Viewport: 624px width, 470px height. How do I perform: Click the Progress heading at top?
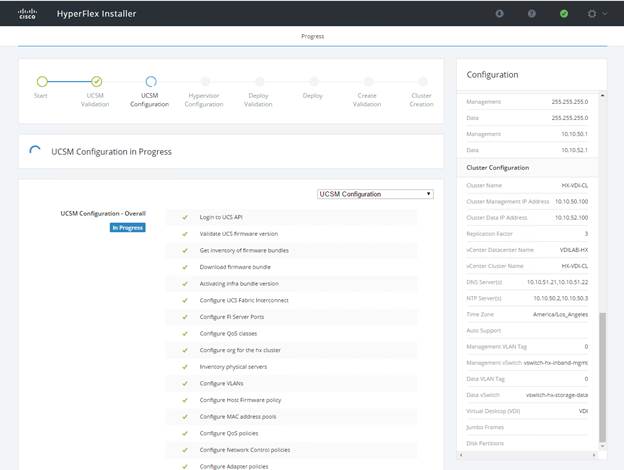[312, 36]
